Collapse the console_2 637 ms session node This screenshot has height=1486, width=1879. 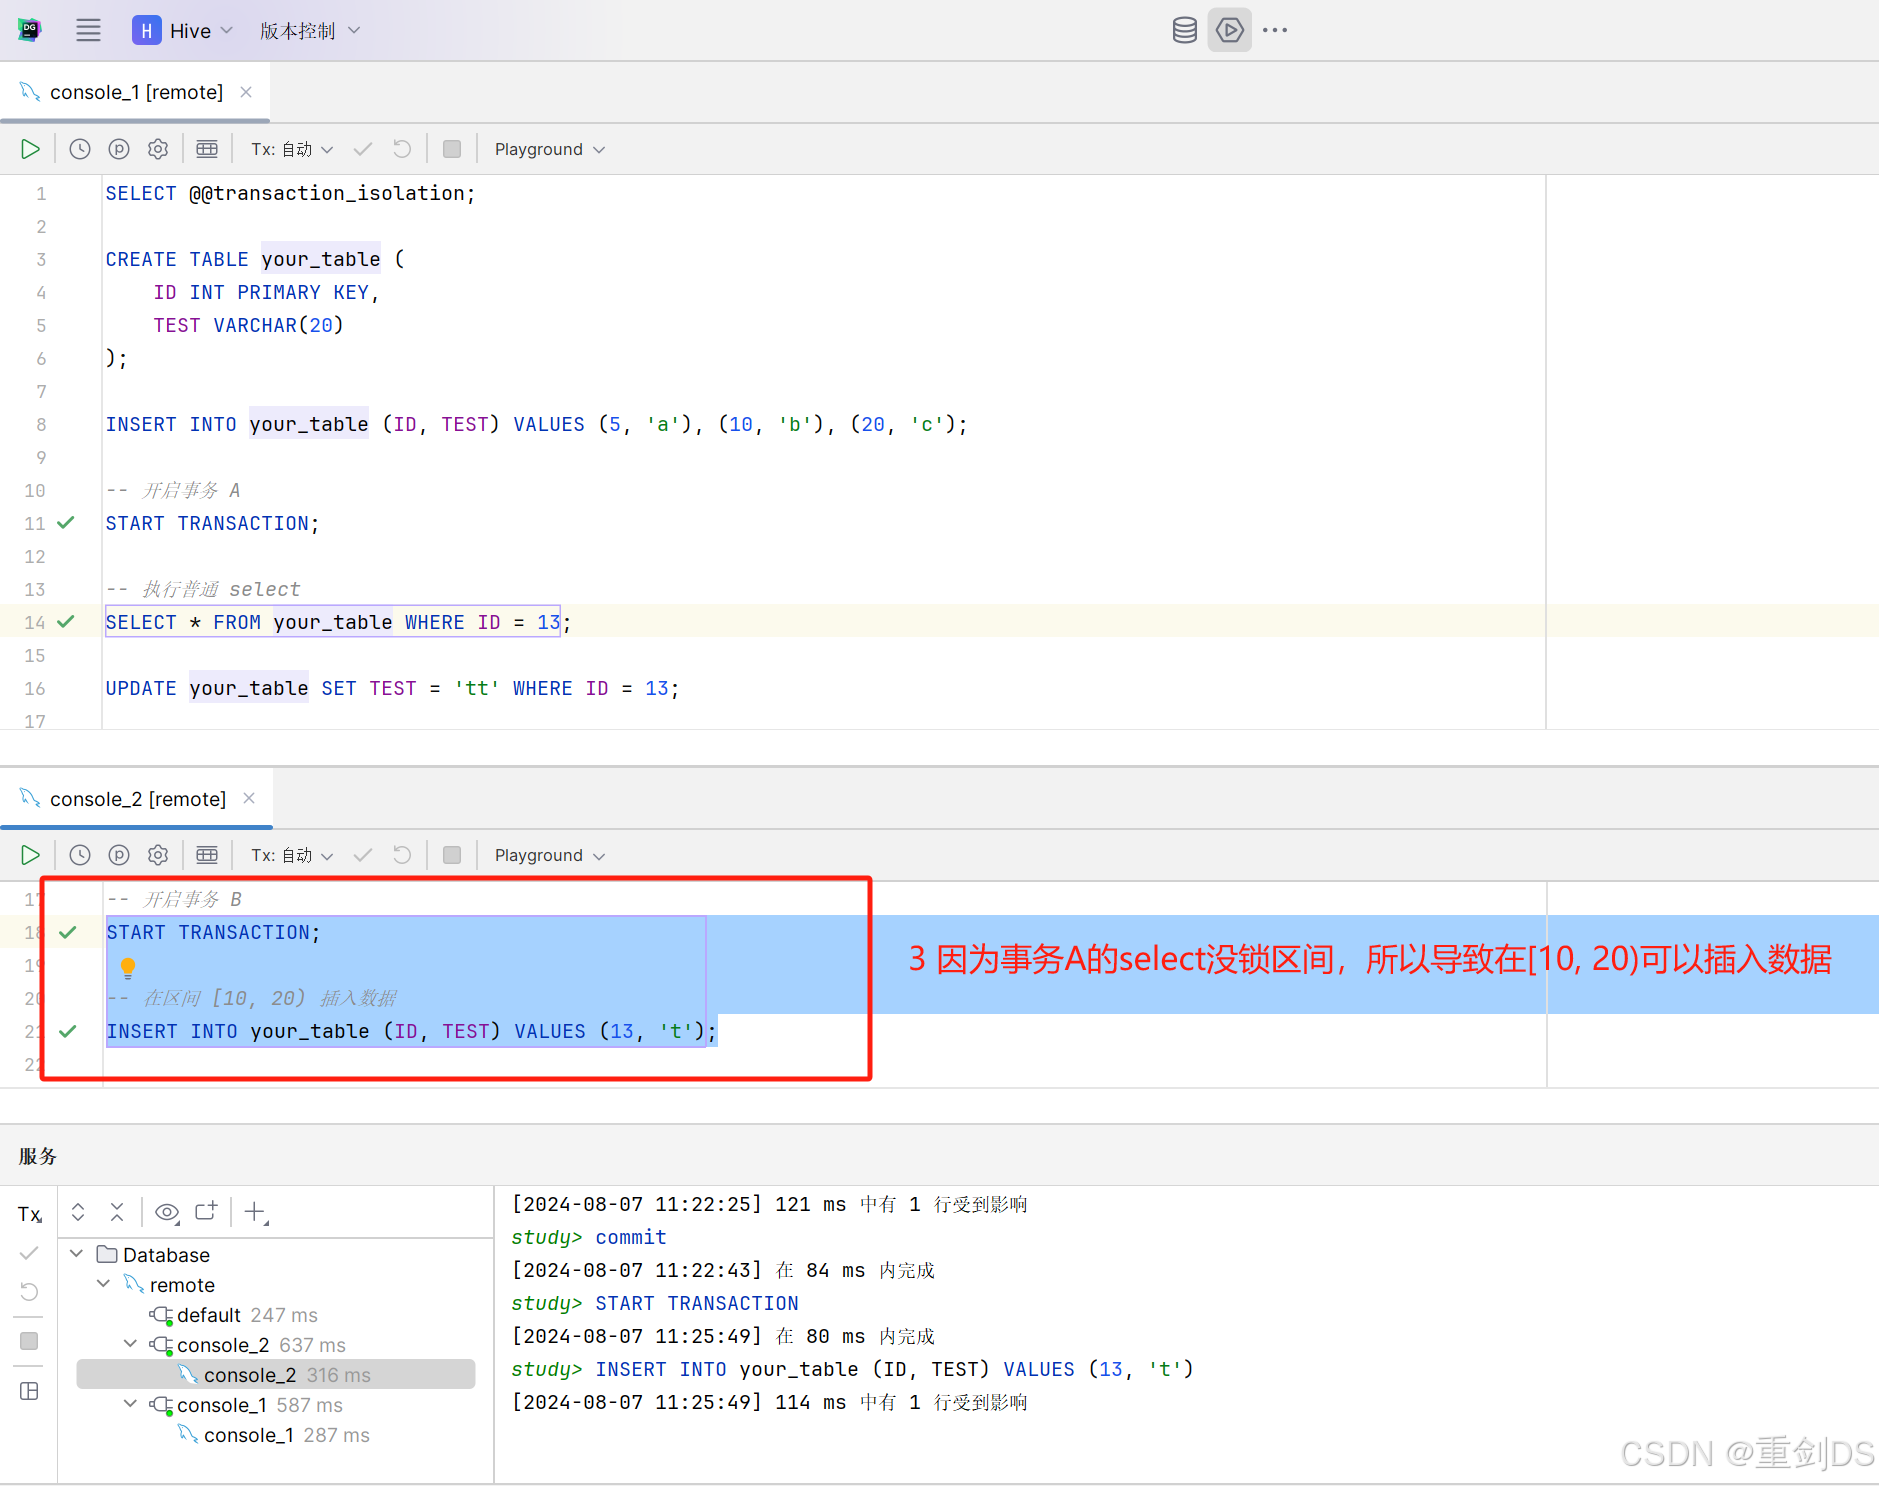tap(131, 1344)
